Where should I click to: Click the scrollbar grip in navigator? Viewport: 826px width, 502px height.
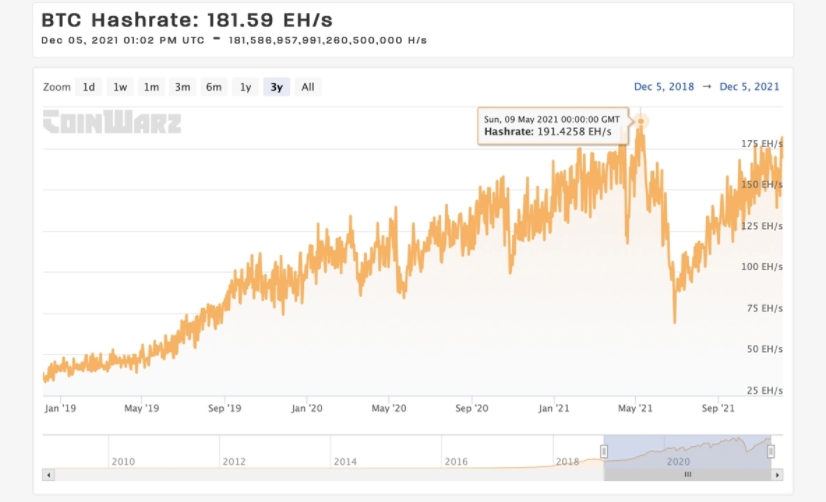pos(687,475)
